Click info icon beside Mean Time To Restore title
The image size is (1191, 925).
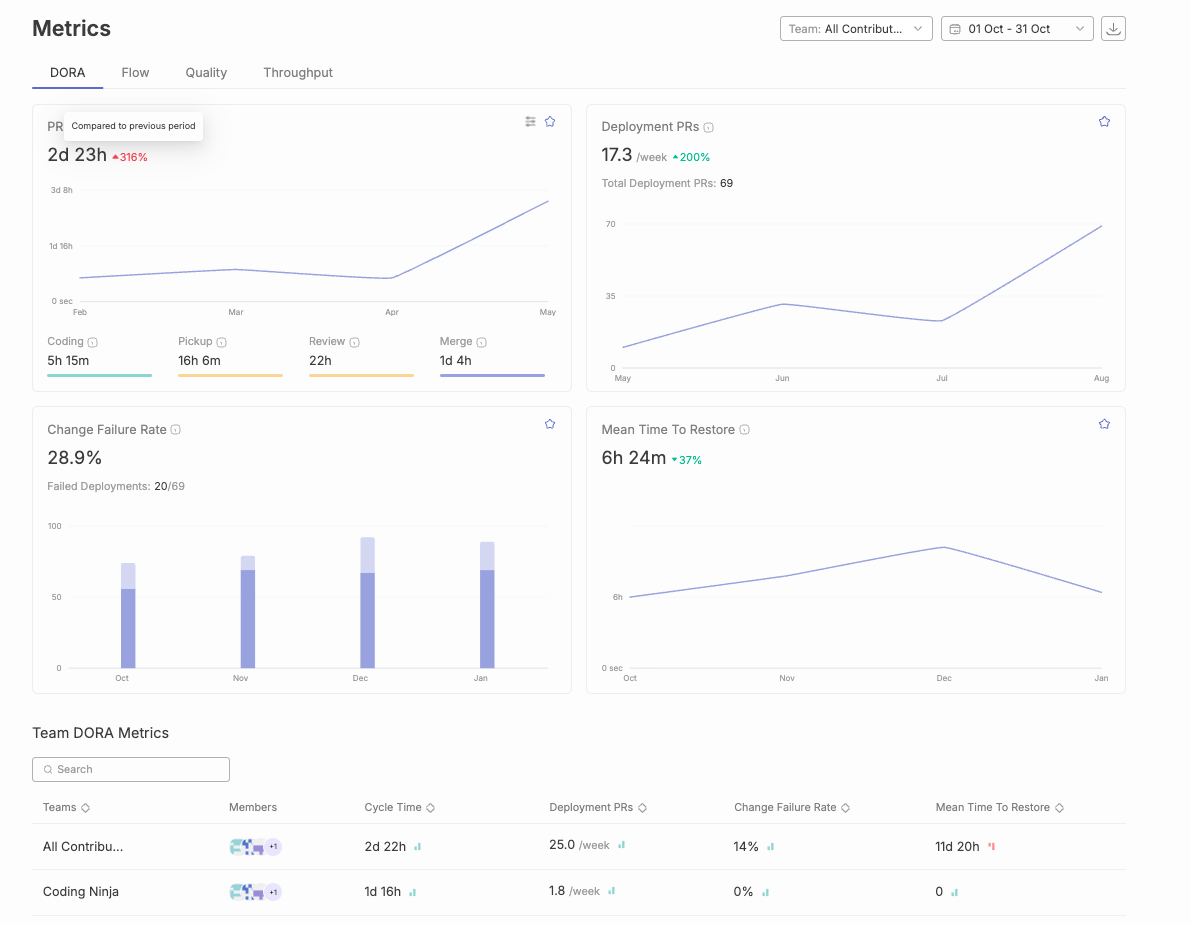pyautogui.click(x=744, y=430)
